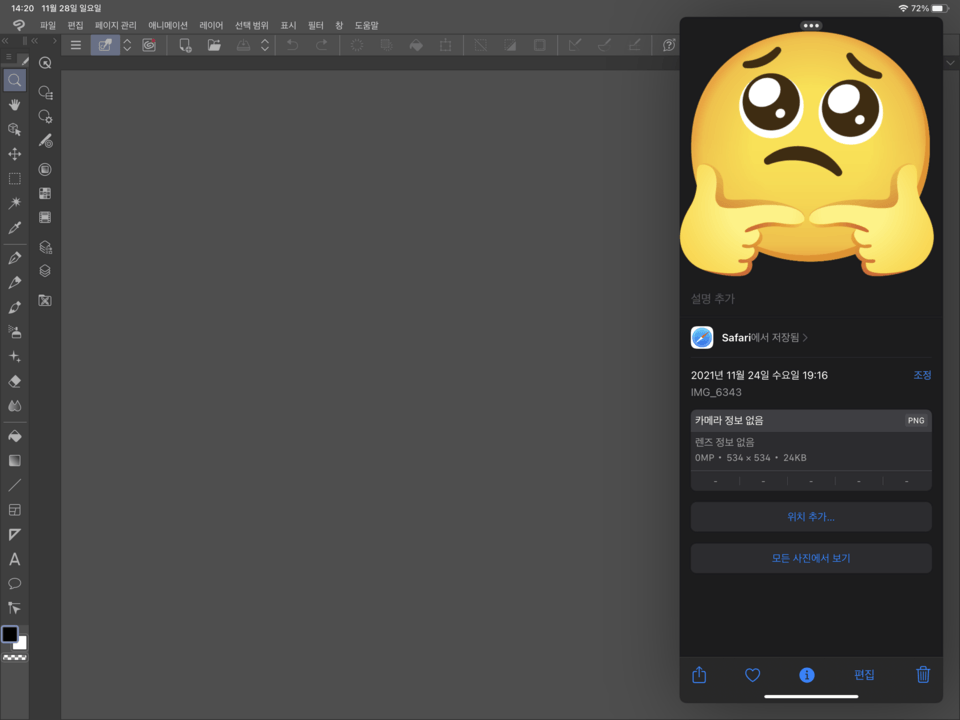Choose the Text tool
960x720 pixels.
pyautogui.click(x=14, y=559)
